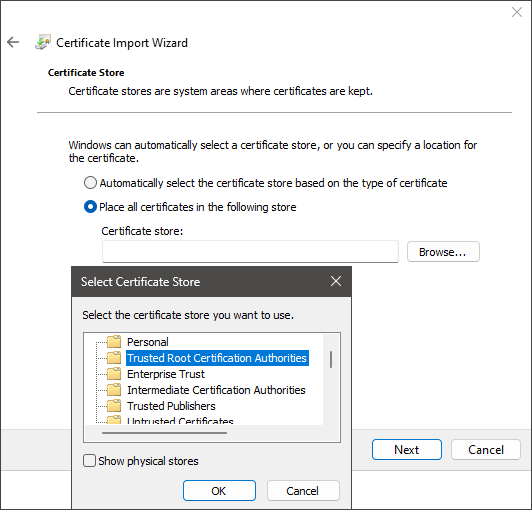Select Automatically select the certificate store option
The width and height of the screenshot is (532, 510).
click(90, 183)
